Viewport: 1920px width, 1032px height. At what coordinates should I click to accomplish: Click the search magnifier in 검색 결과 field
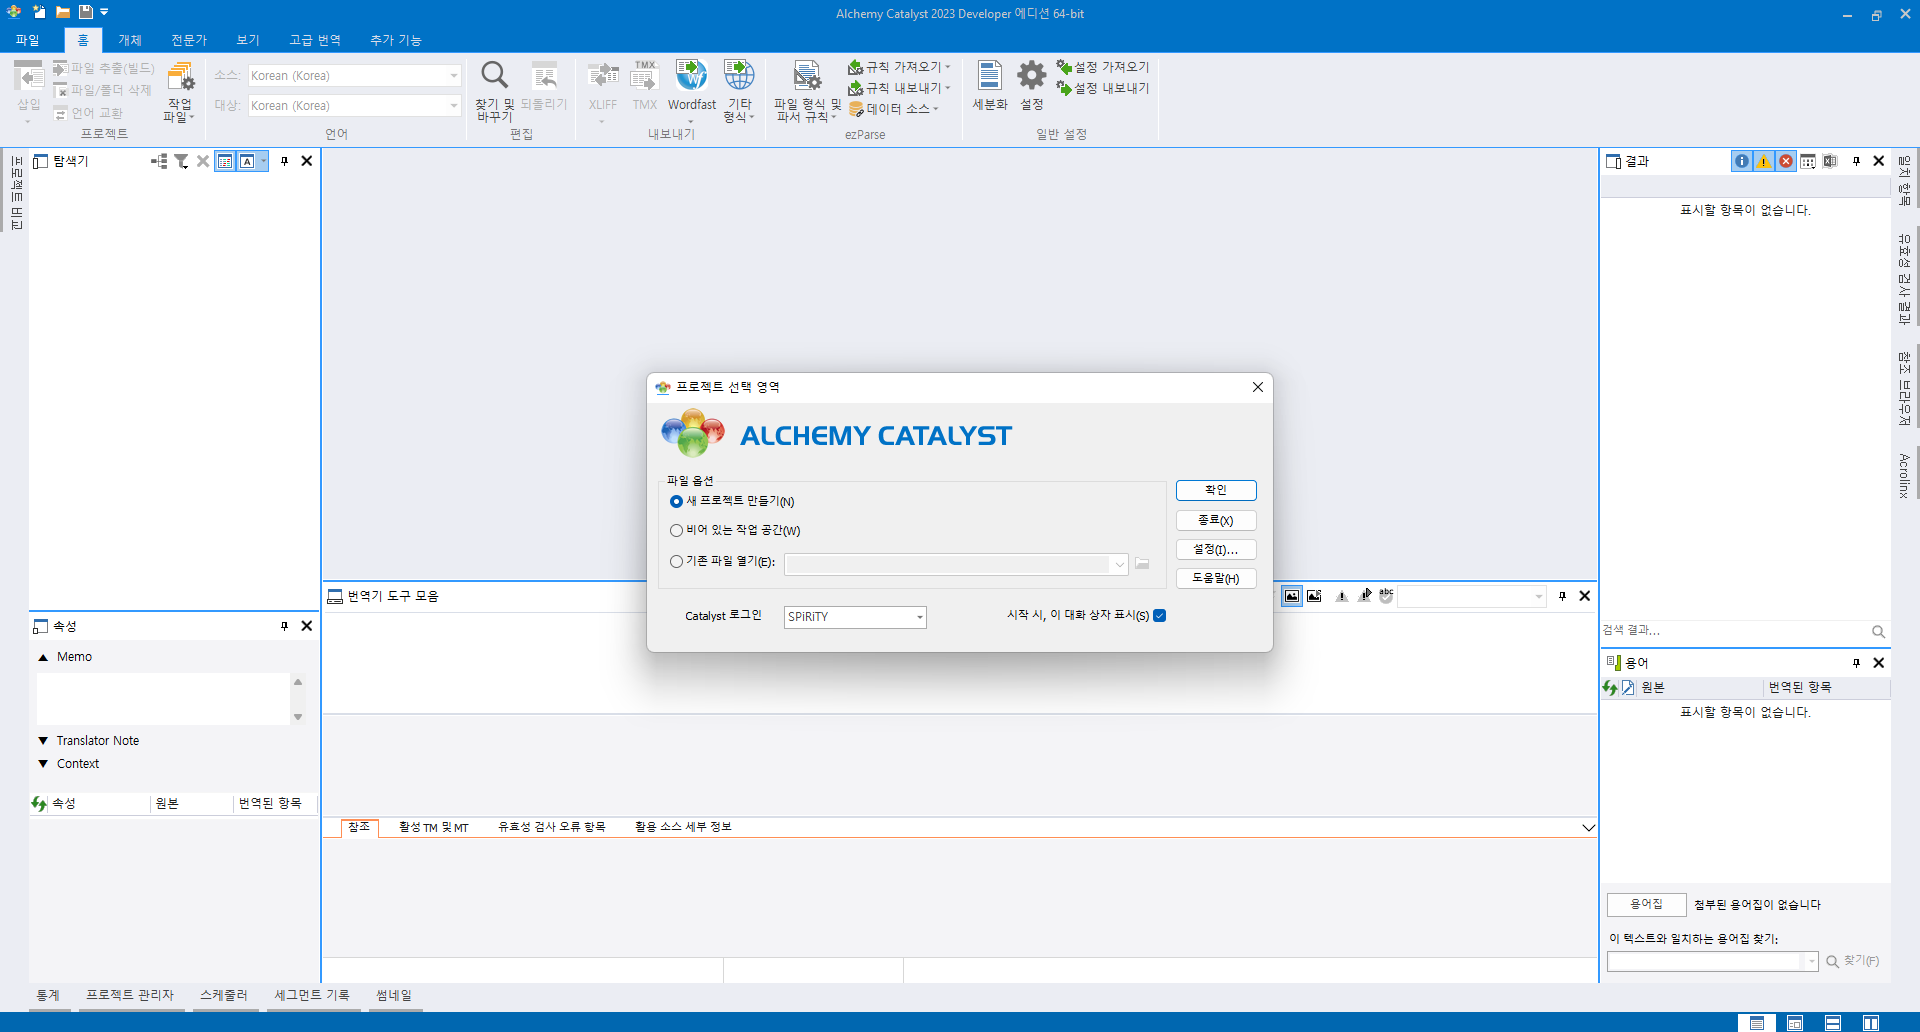(x=1878, y=631)
